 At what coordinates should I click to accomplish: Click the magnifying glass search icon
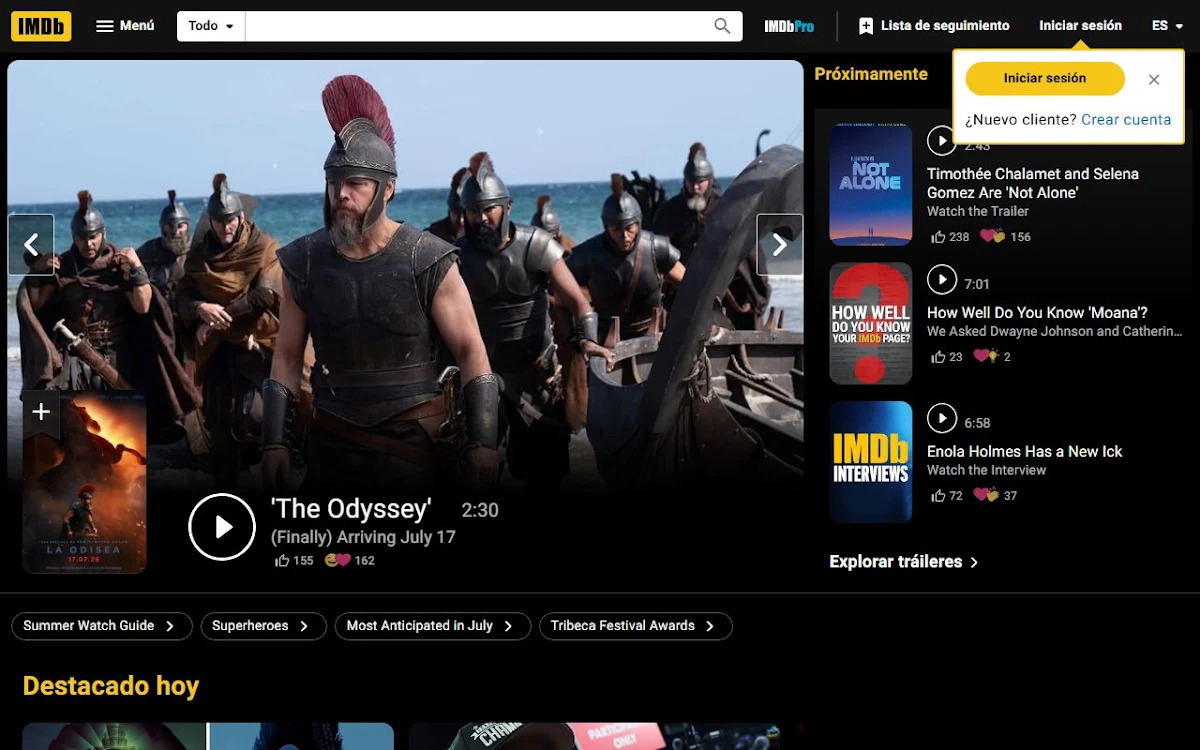pyautogui.click(x=722, y=26)
